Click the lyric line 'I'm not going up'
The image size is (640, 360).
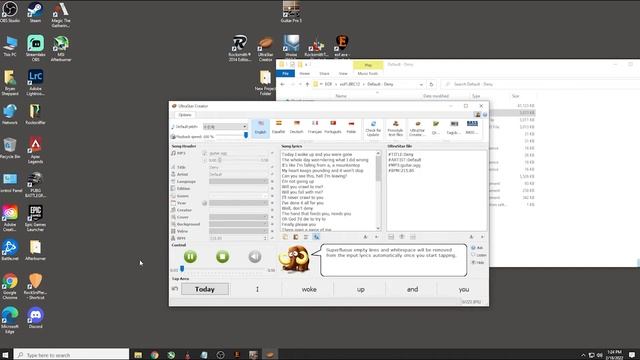(298, 181)
